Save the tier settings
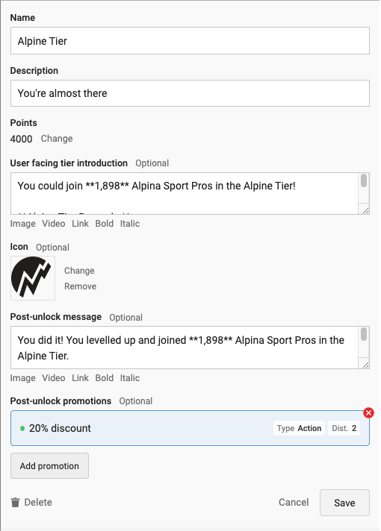The width and height of the screenshot is (381, 531). coord(344,503)
